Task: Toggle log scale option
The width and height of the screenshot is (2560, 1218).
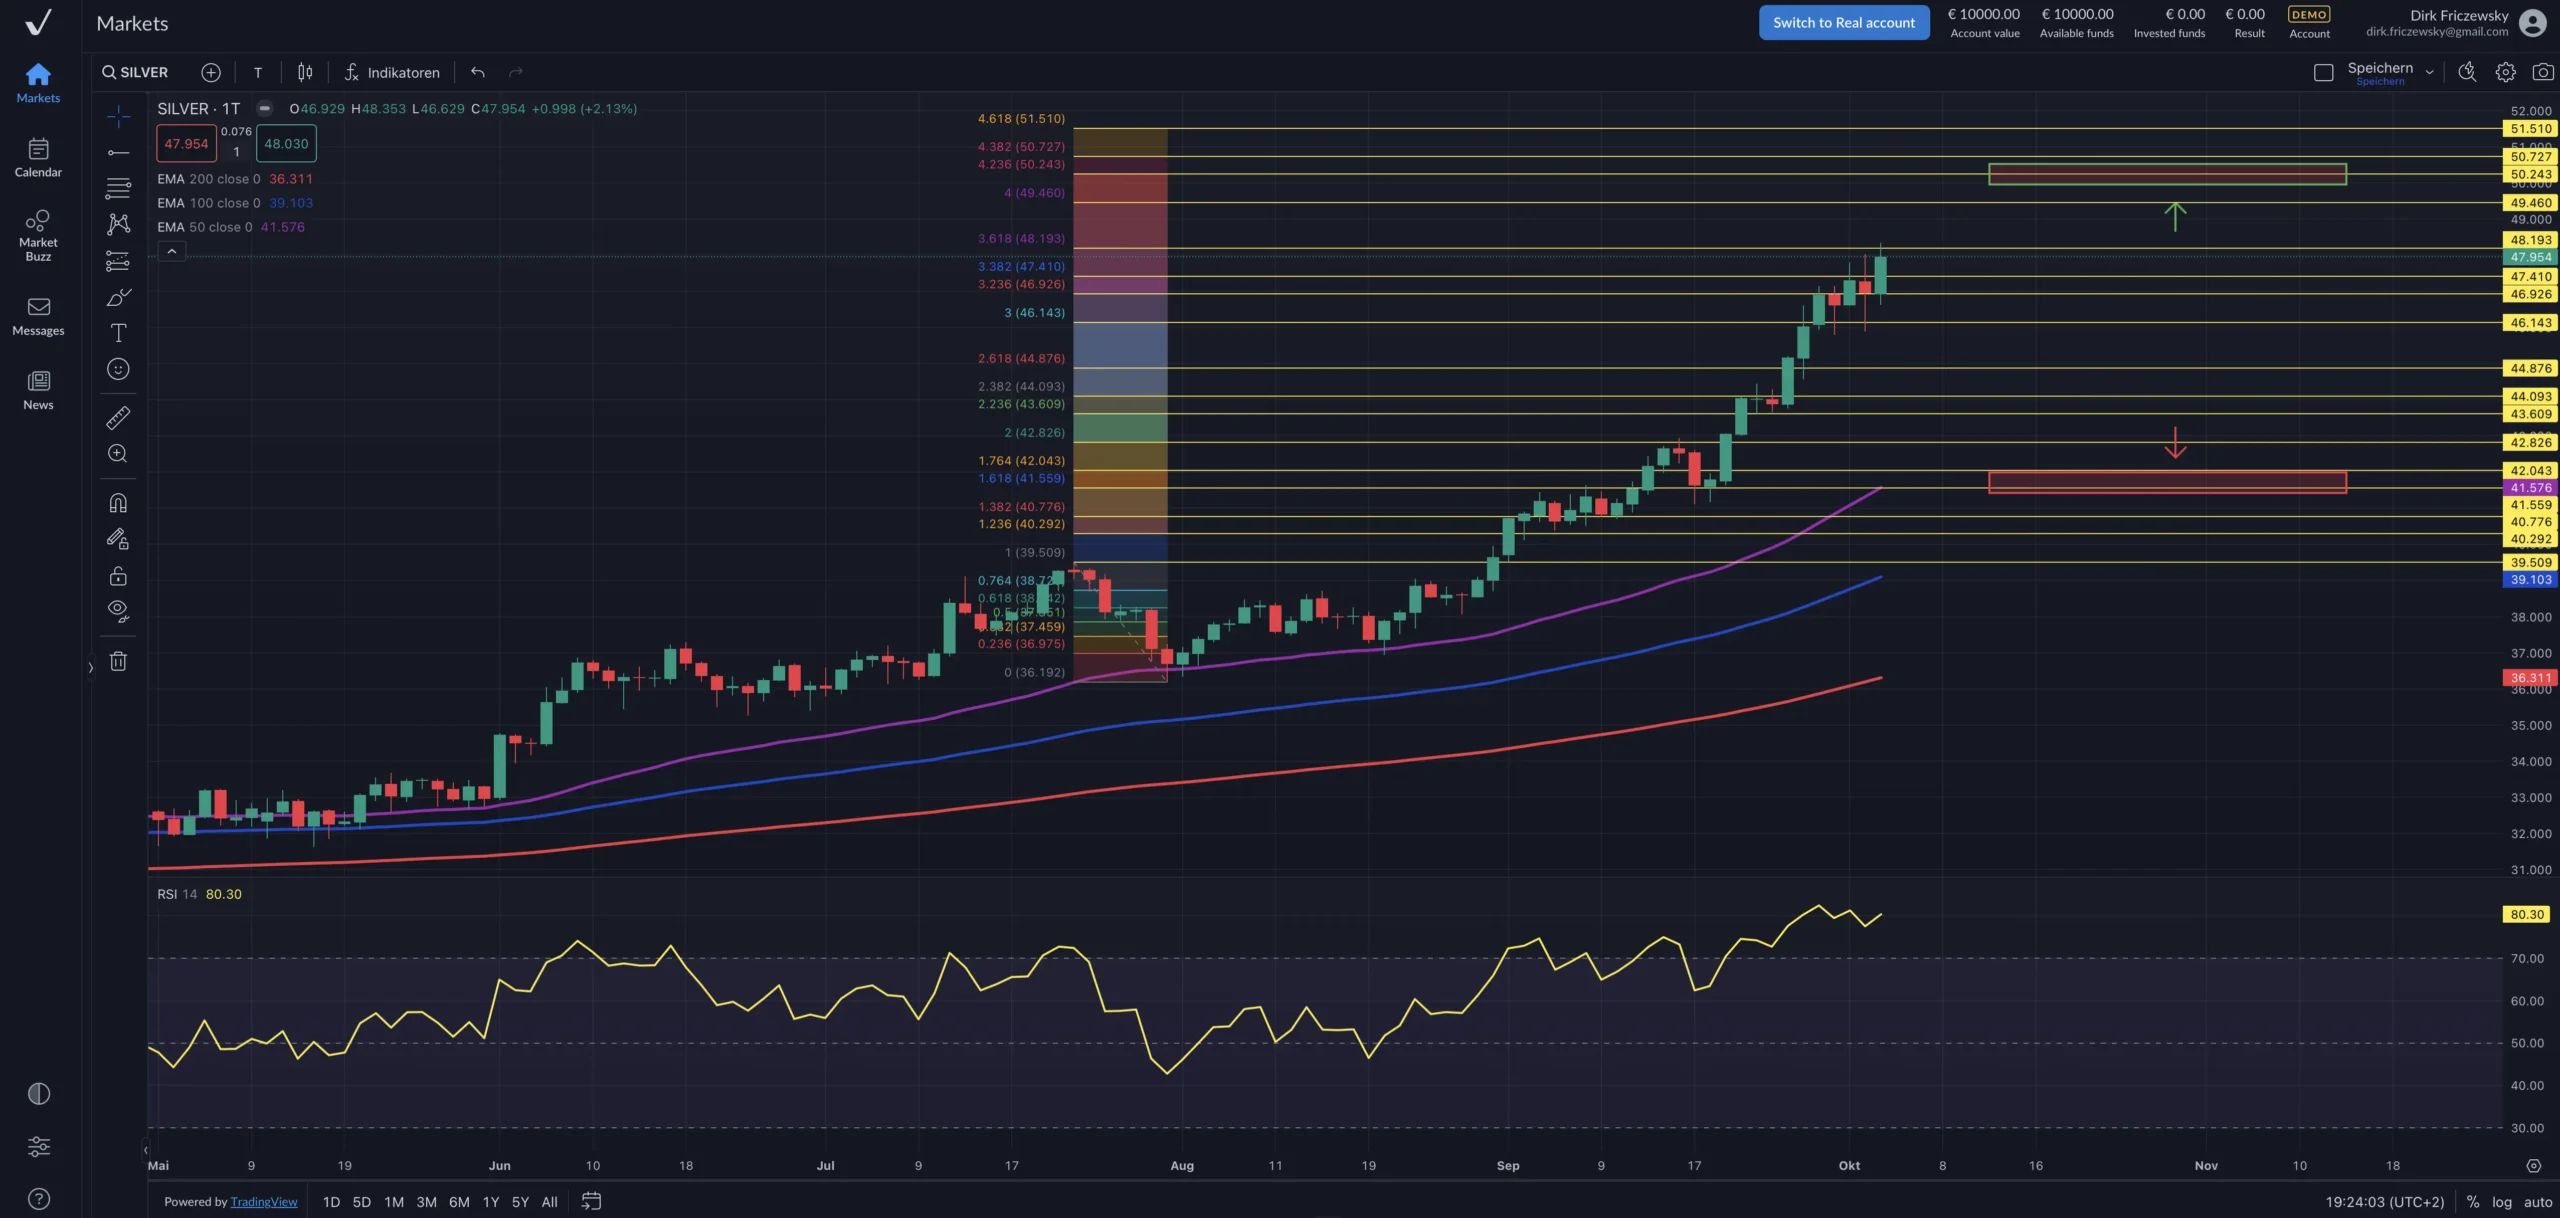Action: coord(2501,1202)
